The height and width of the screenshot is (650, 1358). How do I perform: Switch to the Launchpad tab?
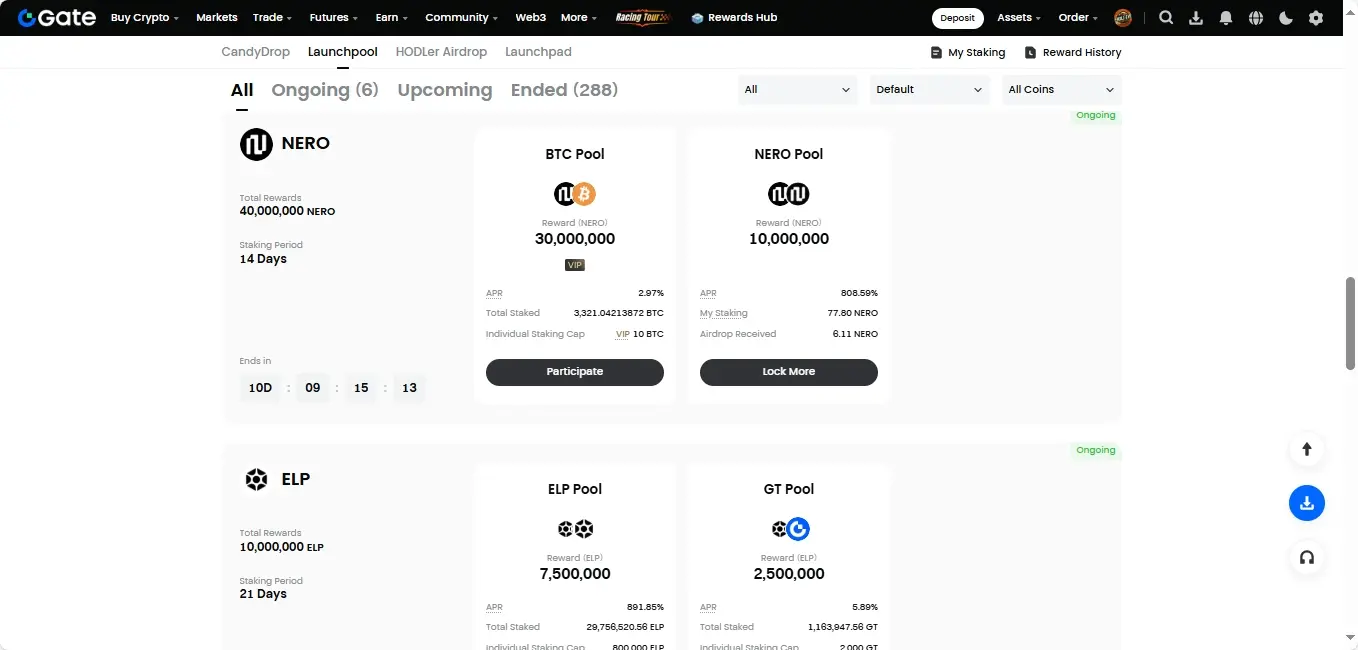[x=538, y=51]
